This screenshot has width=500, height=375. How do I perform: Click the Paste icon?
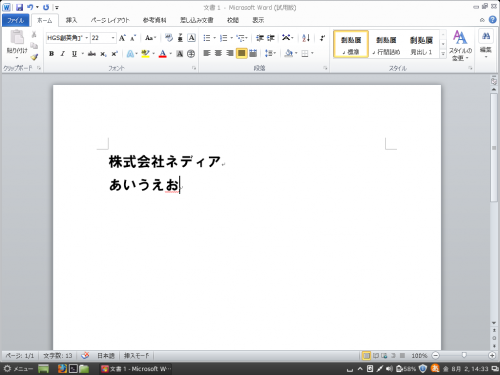coord(17,37)
